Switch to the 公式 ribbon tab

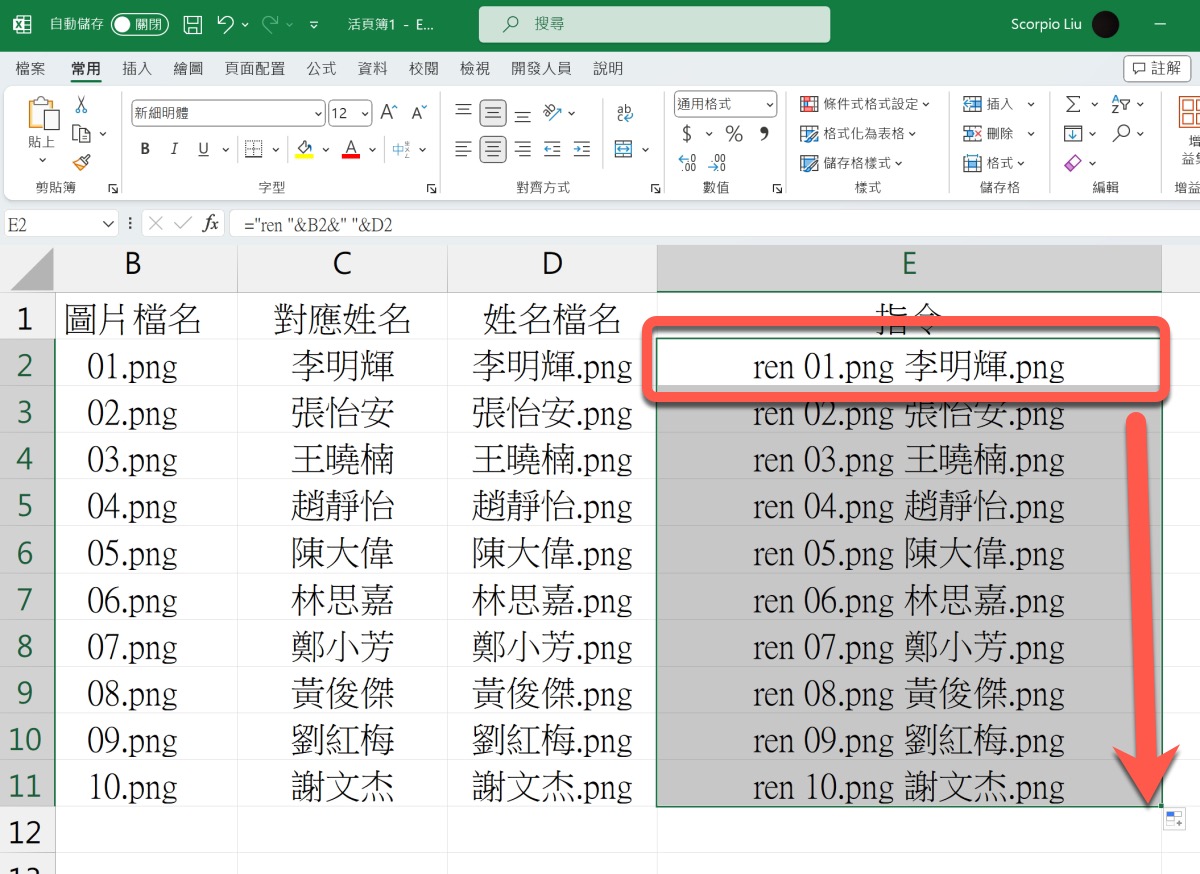321,68
